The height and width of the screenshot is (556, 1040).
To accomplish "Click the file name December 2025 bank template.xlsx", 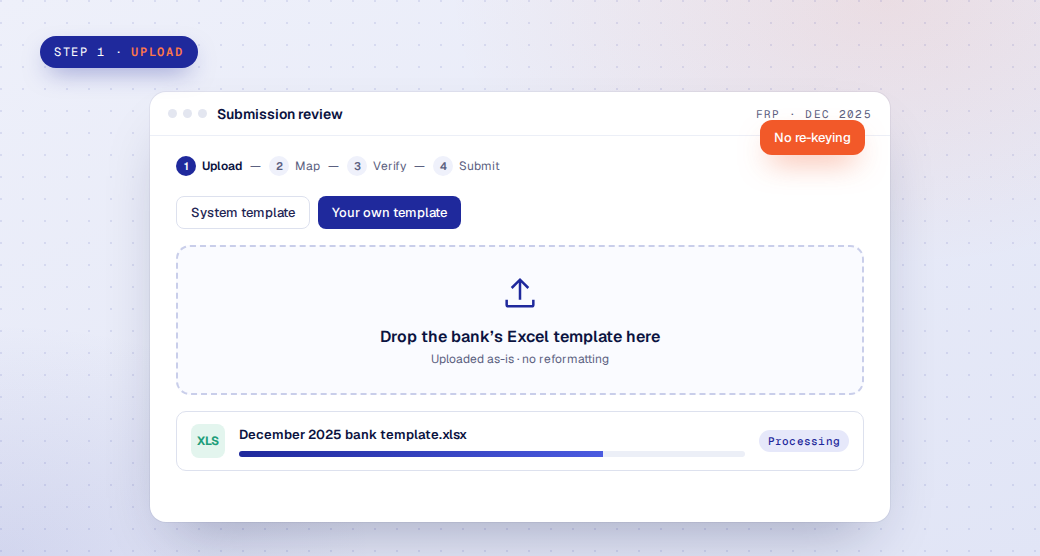I will pyautogui.click(x=353, y=435).
